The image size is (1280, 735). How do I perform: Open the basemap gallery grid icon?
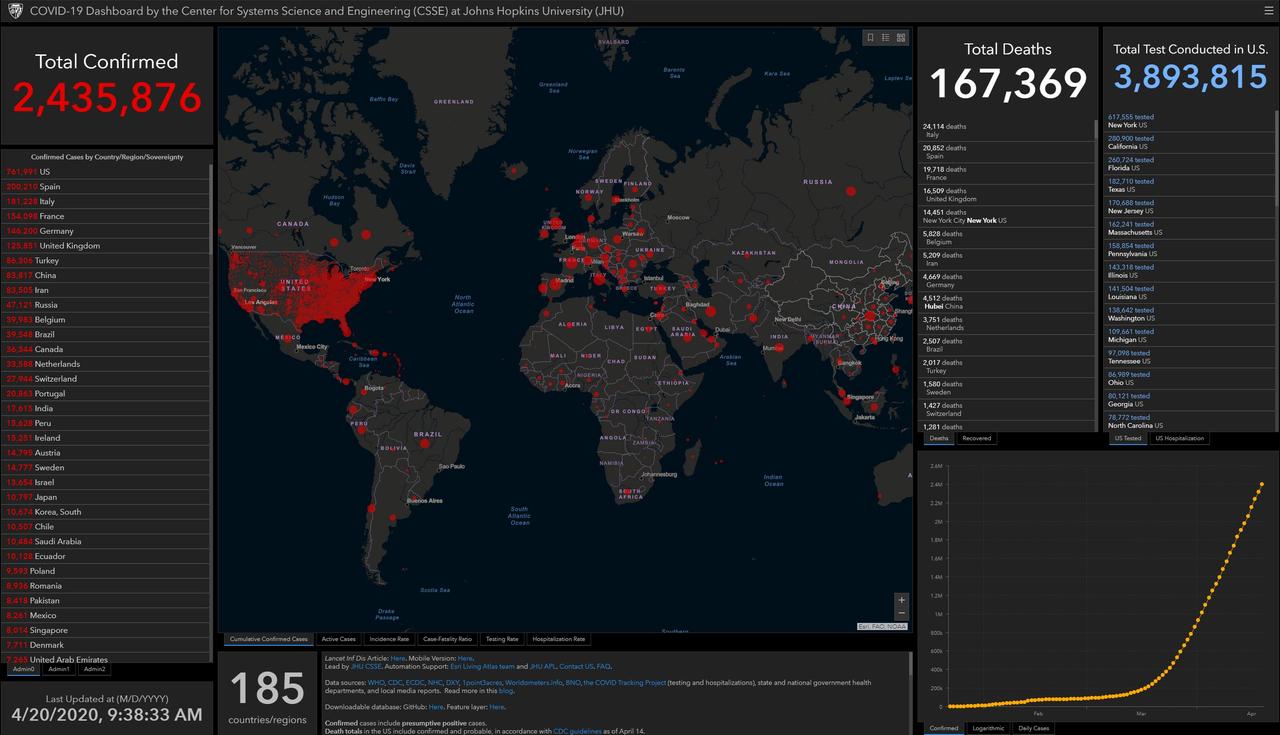(901, 38)
